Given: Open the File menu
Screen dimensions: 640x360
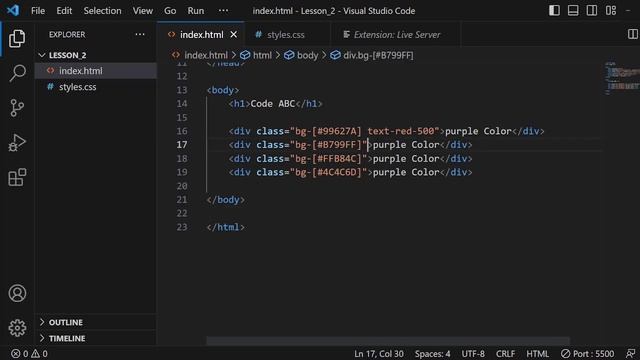Looking at the screenshot, I should [38, 11].
